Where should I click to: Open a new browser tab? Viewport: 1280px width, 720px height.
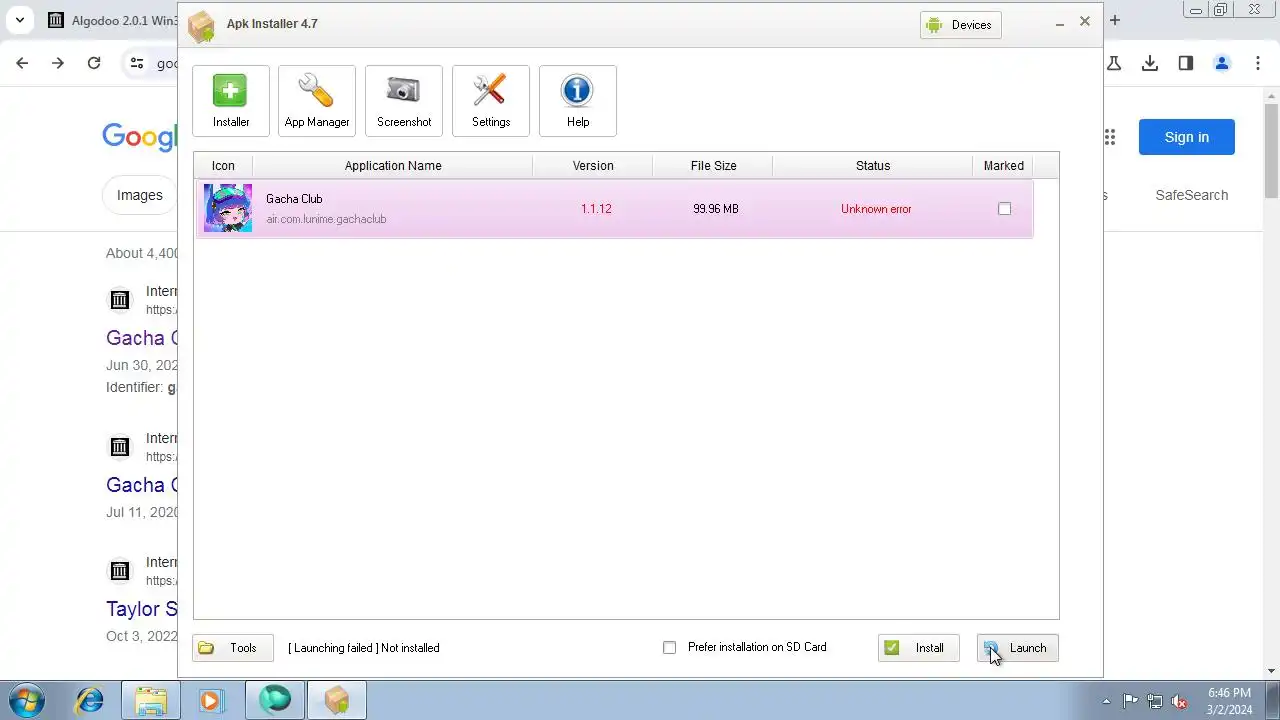pos(1115,20)
